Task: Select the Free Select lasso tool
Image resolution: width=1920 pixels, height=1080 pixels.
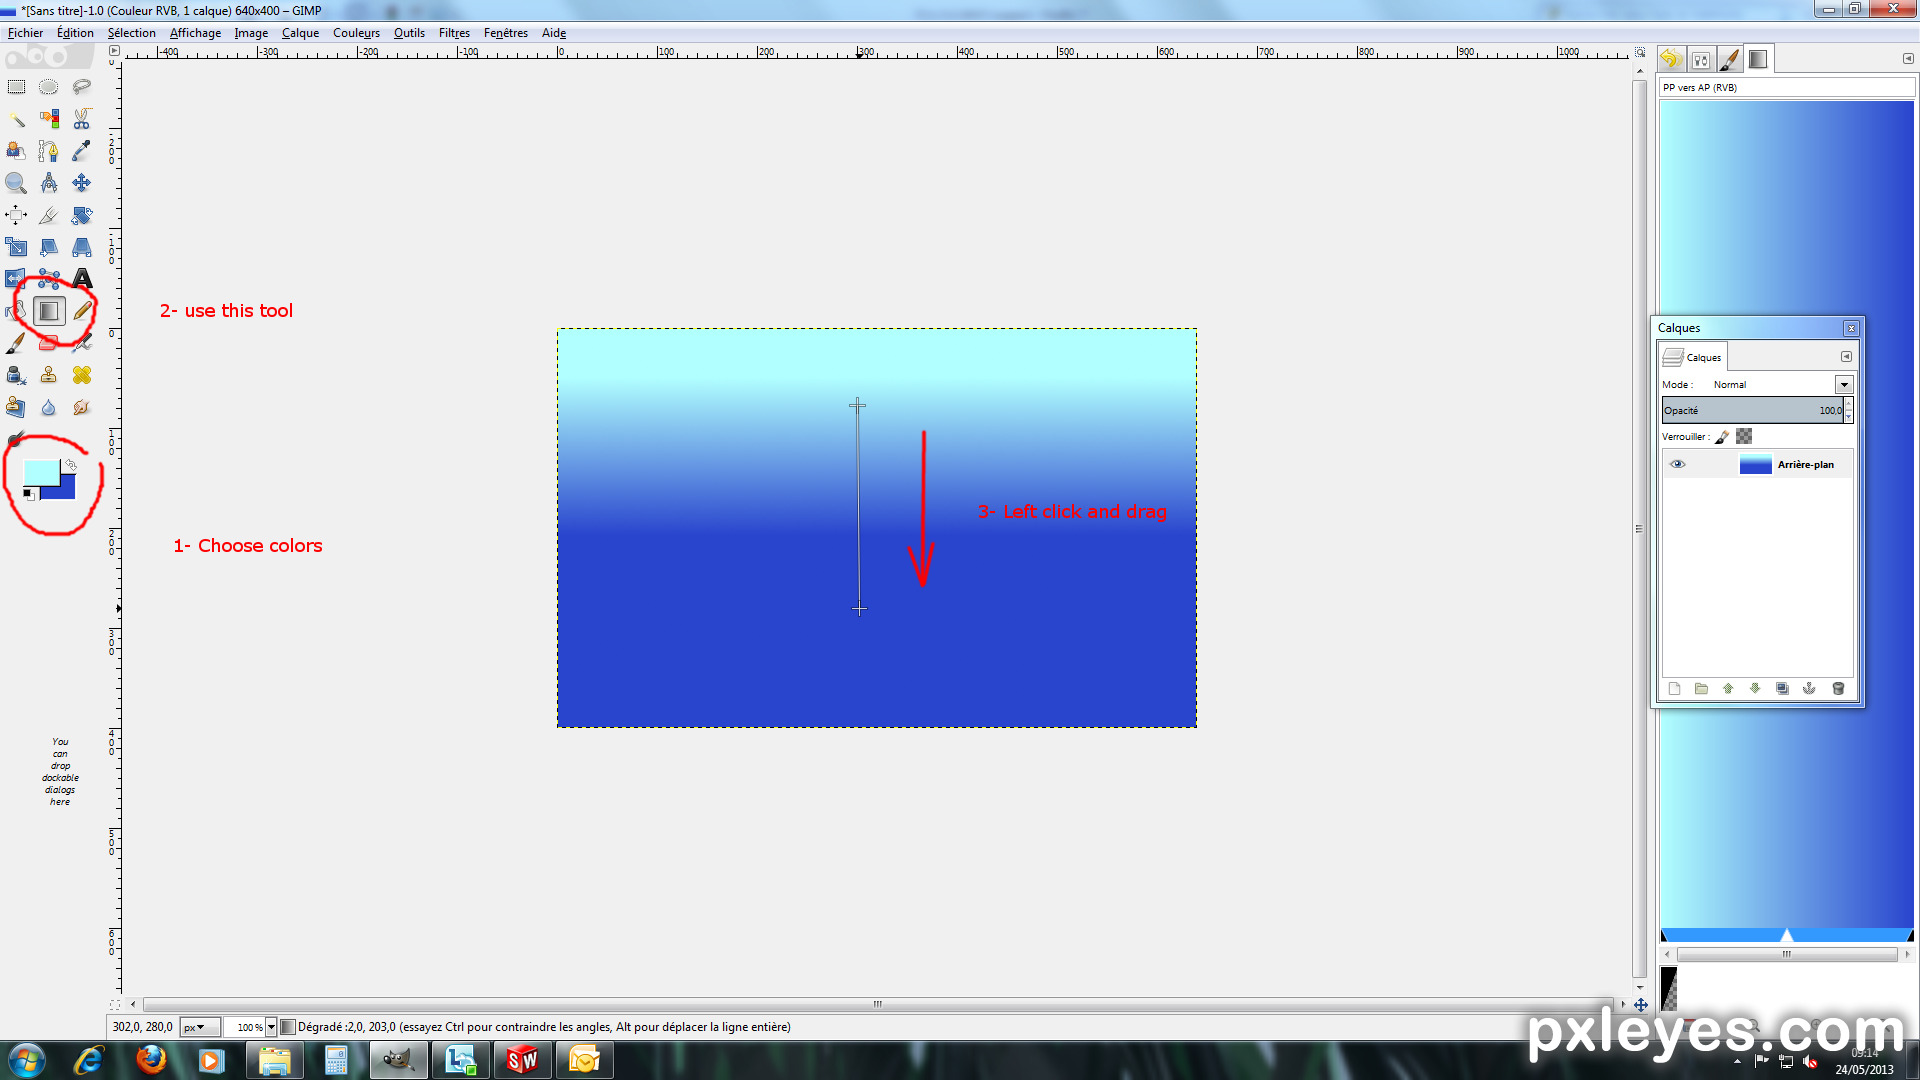Action: tap(81, 87)
